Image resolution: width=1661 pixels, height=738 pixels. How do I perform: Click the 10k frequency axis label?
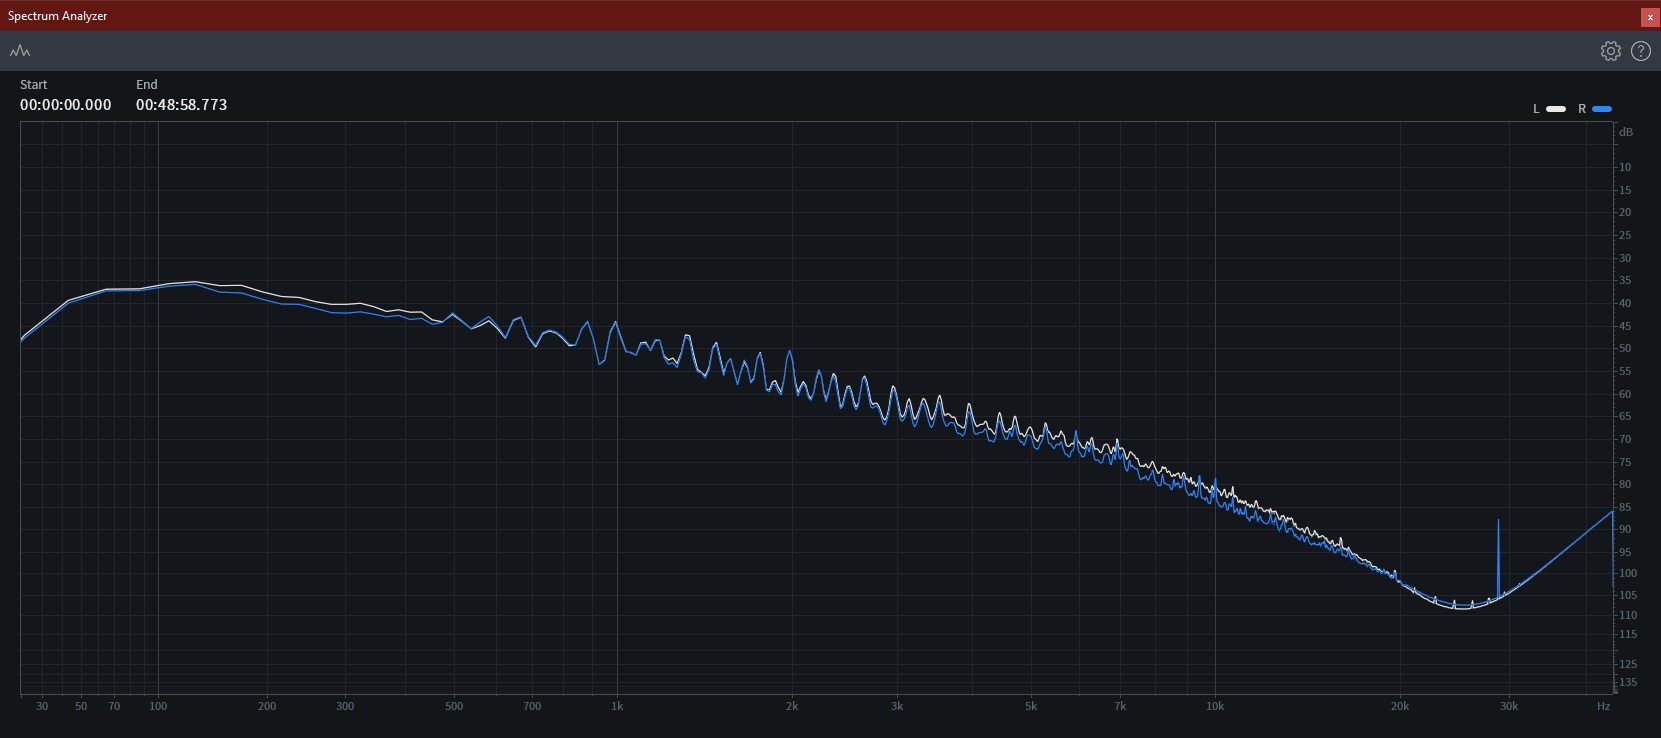point(1215,706)
